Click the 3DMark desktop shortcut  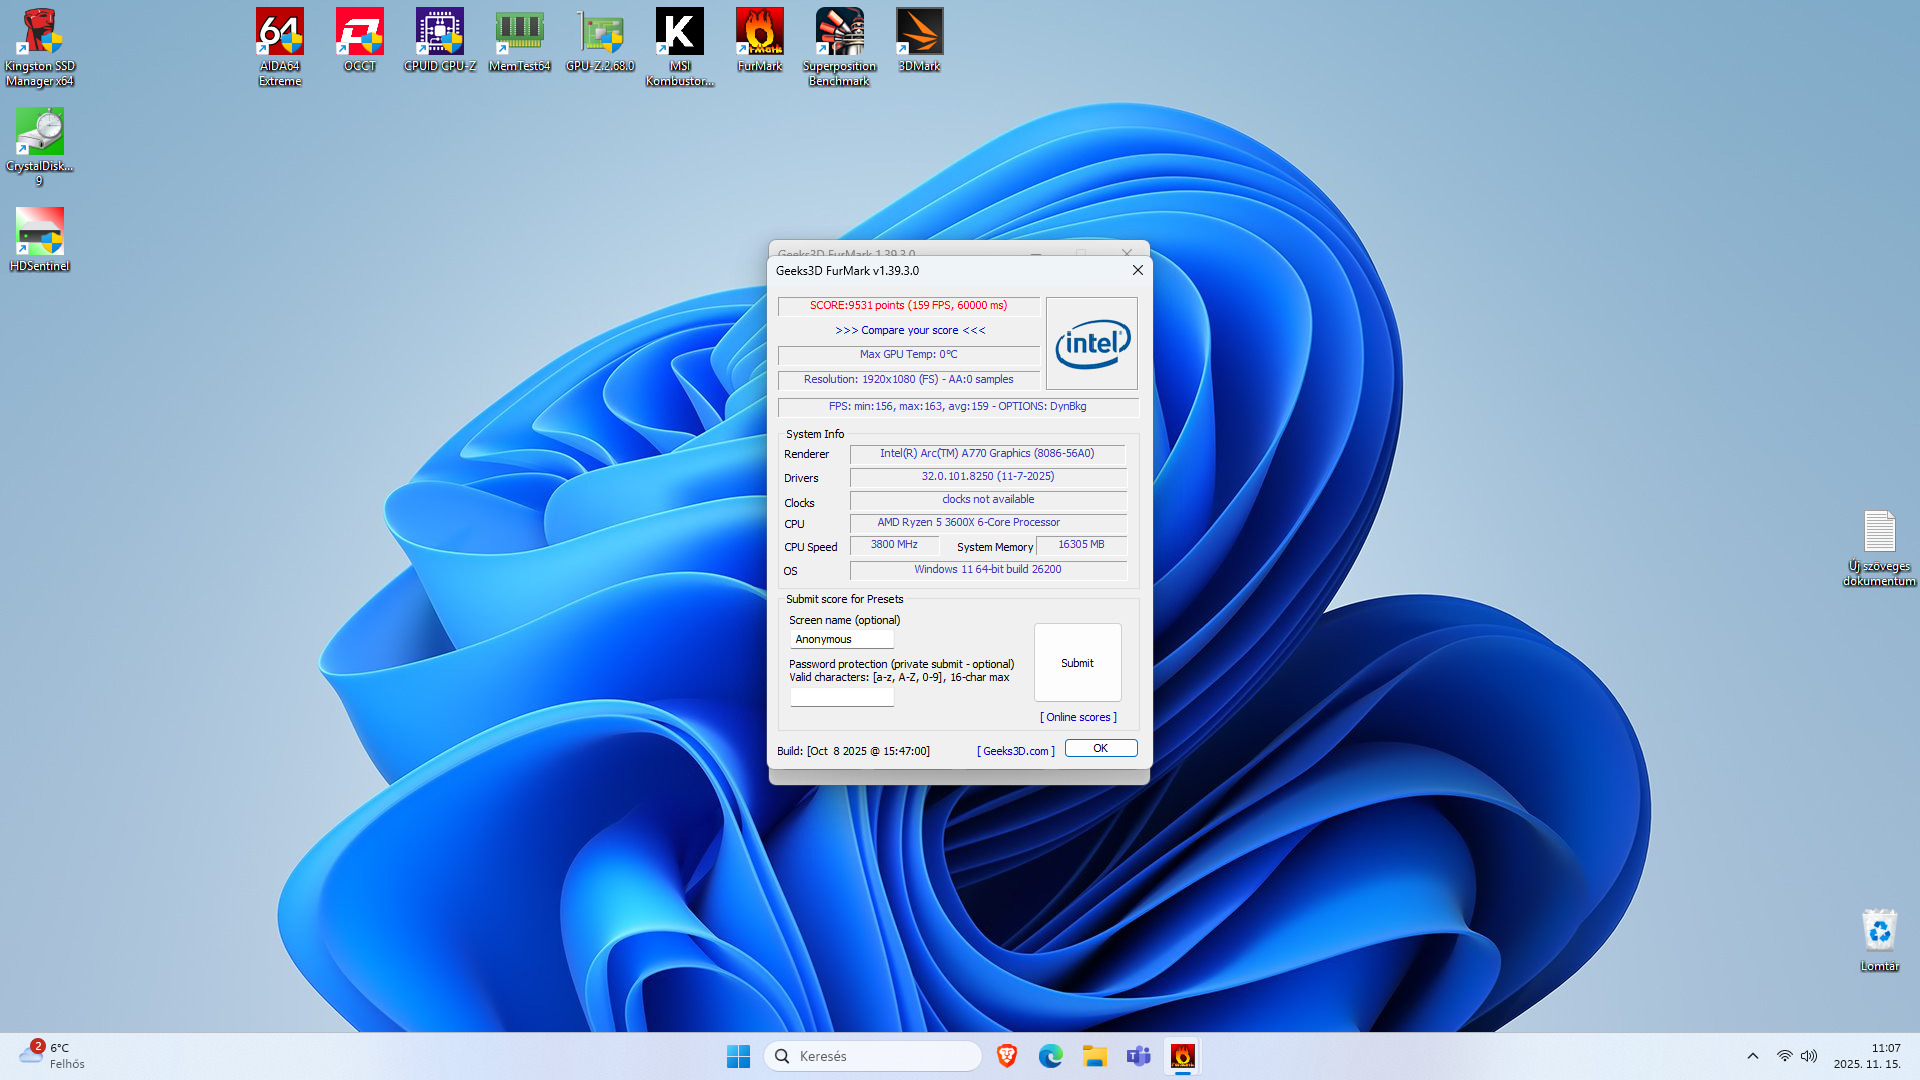click(919, 34)
